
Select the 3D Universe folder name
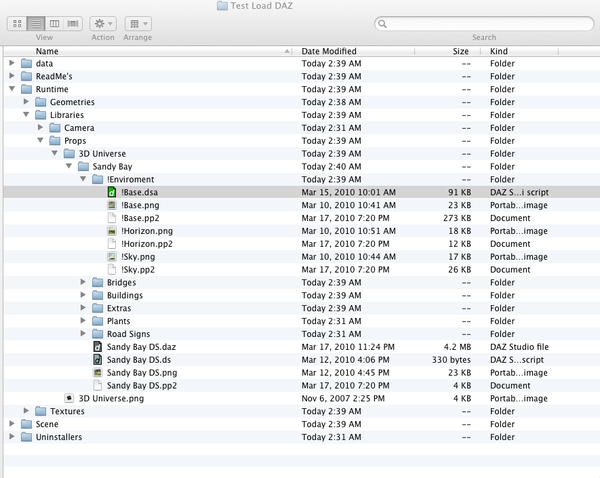(x=102, y=153)
